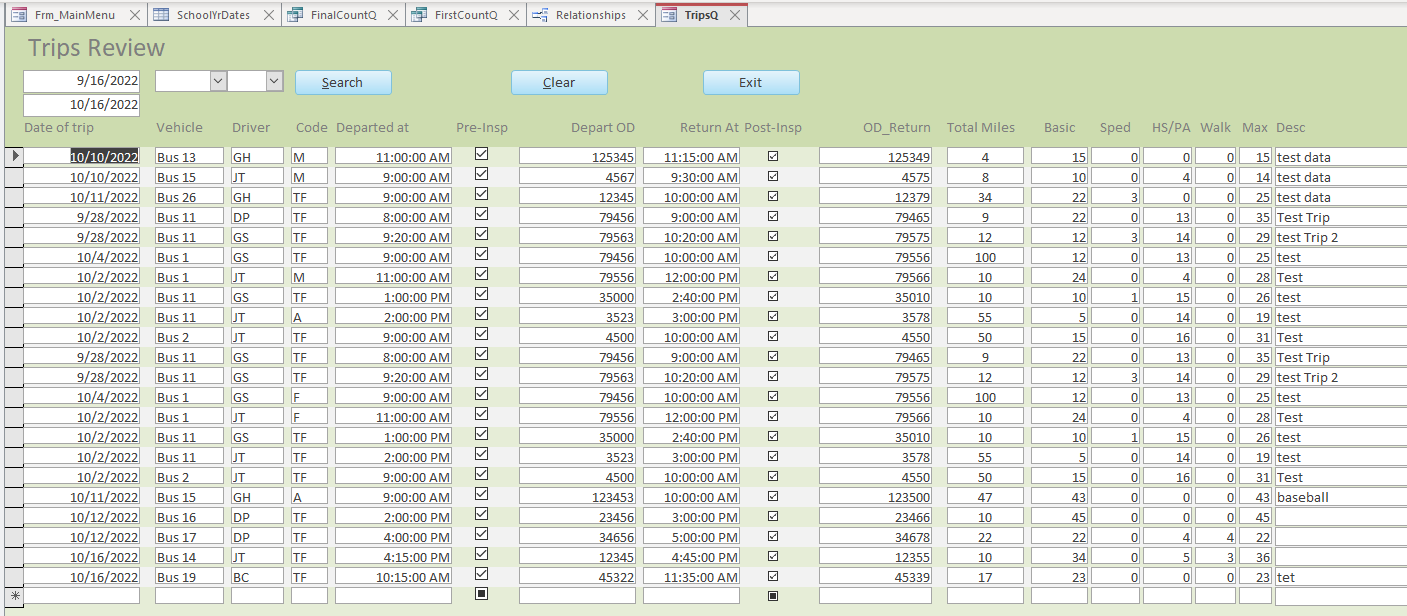
Task: Click the Return At time 5:00:00 PM
Action: (x=692, y=536)
